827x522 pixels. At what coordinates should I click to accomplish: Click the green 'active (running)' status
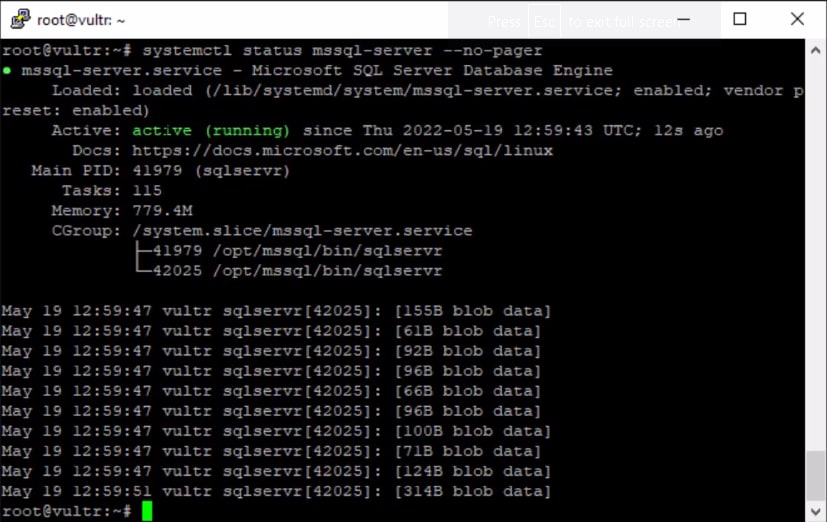click(x=211, y=130)
